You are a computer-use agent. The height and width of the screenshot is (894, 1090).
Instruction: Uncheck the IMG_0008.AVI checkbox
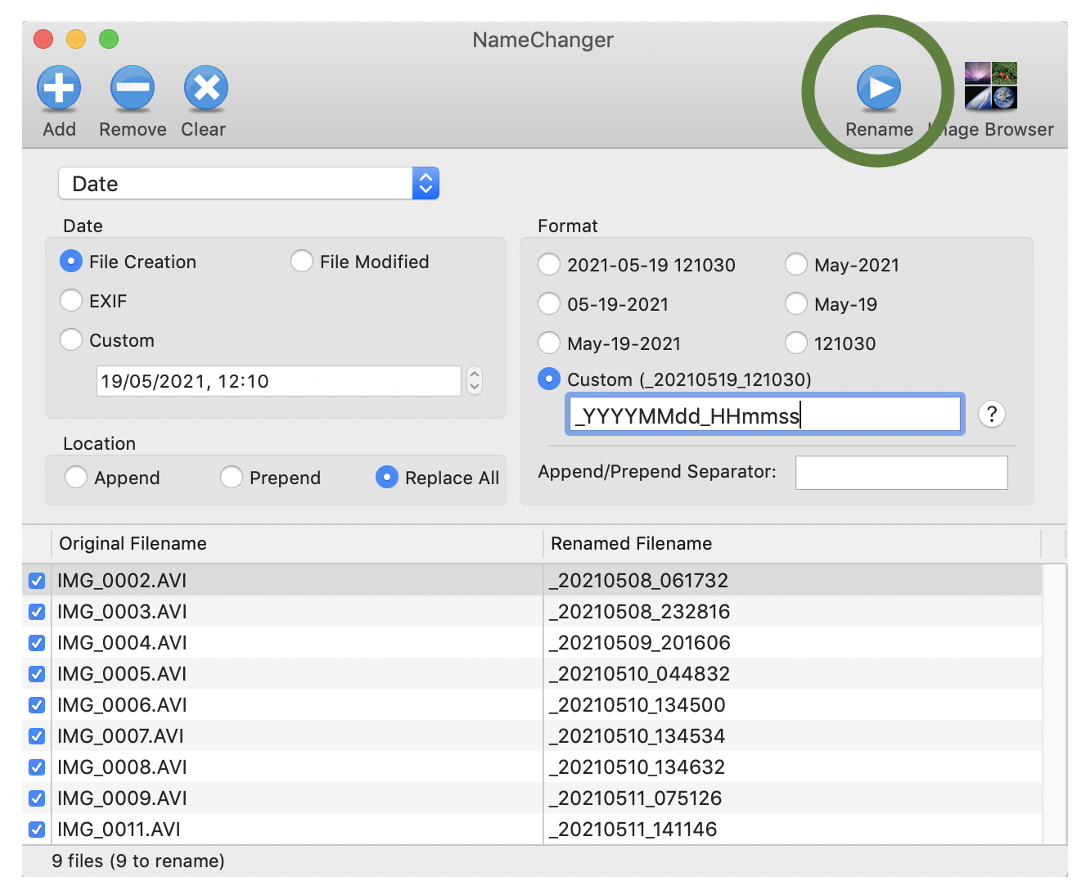click(37, 767)
